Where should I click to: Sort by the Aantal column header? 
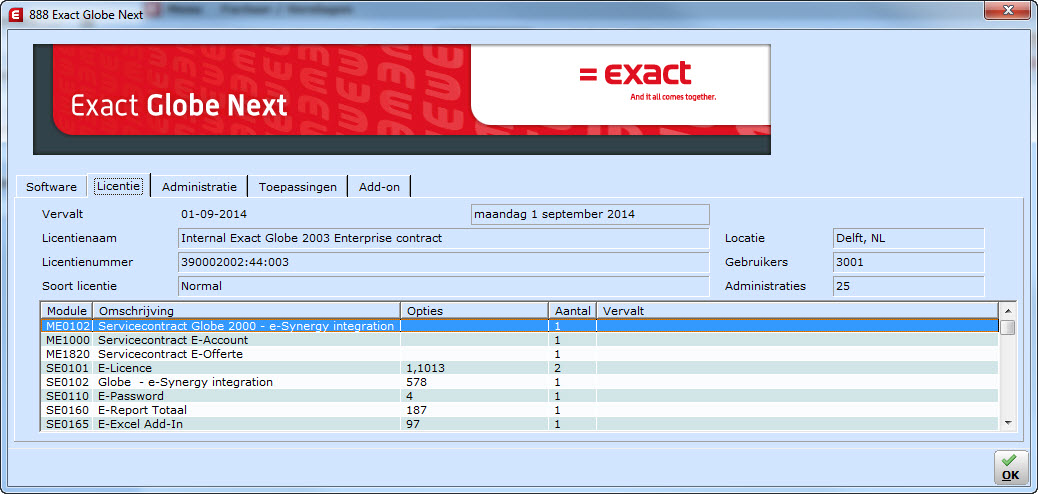[573, 311]
